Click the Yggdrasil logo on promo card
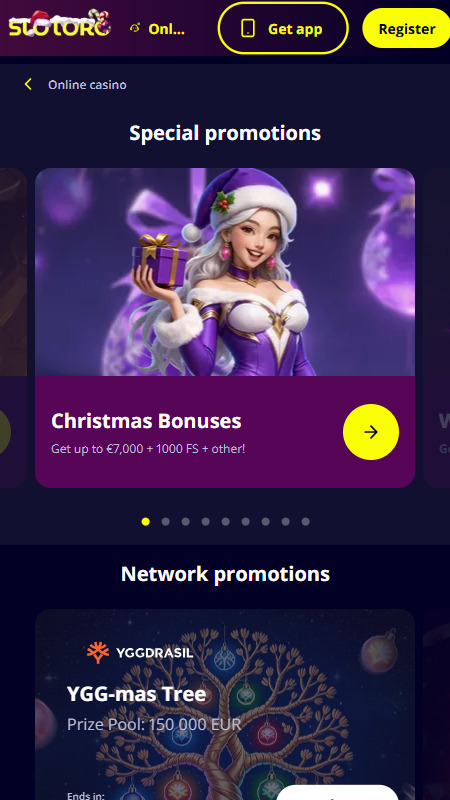The height and width of the screenshot is (800, 450). click(x=140, y=653)
